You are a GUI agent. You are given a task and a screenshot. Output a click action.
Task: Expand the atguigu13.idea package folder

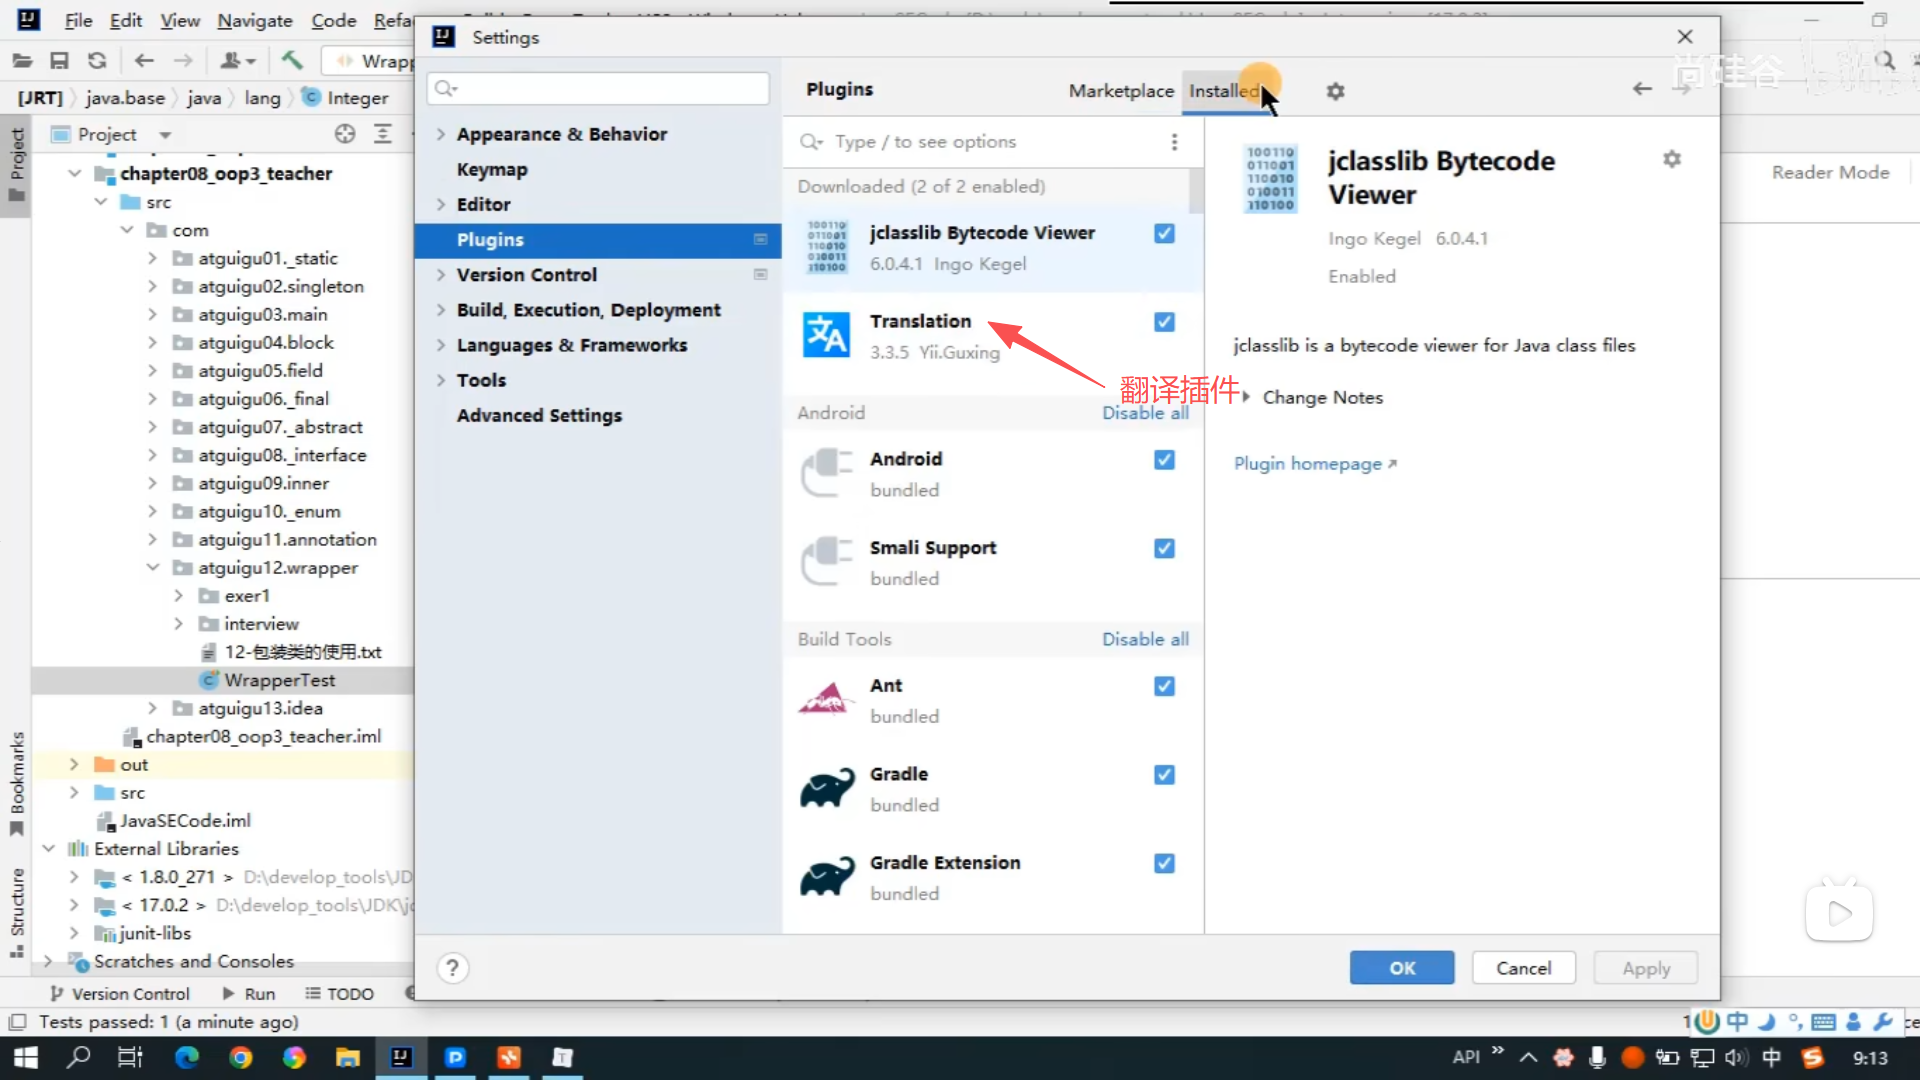(152, 708)
